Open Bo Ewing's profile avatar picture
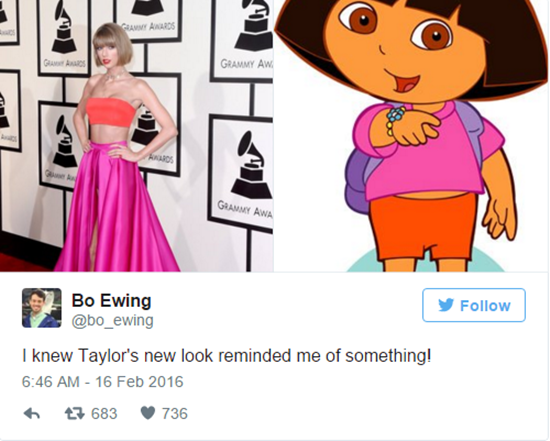 pos(42,308)
